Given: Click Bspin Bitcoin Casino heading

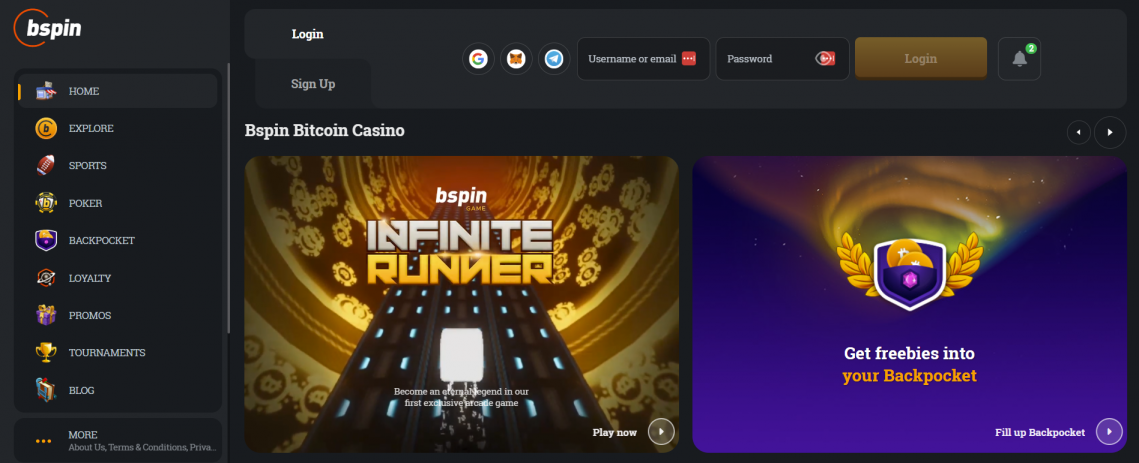Looking at the screenshot, I should click(325, 131).
